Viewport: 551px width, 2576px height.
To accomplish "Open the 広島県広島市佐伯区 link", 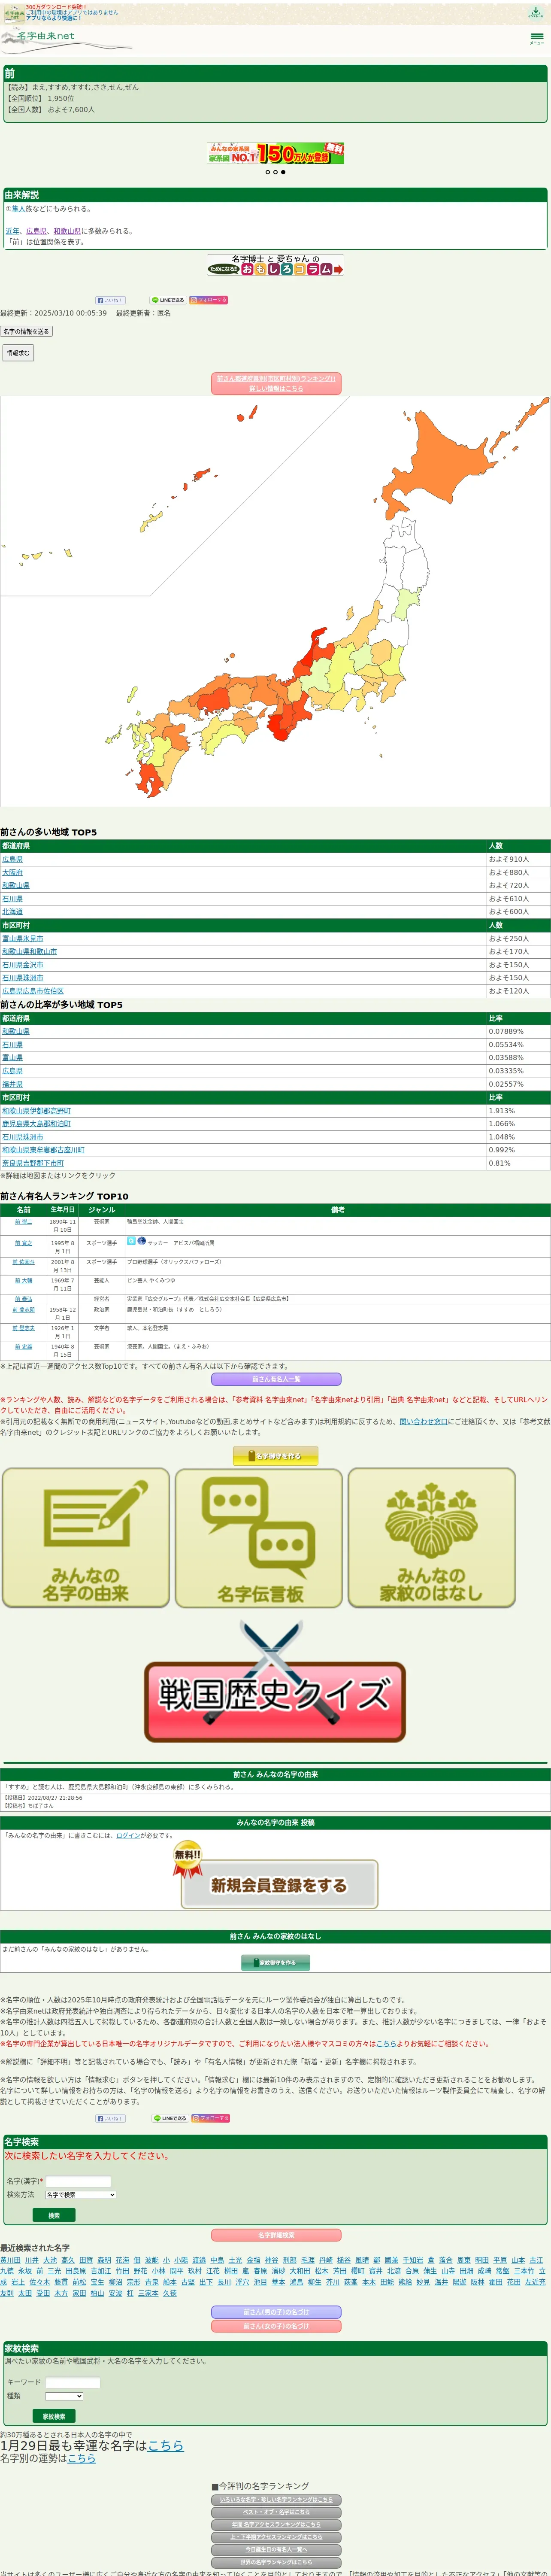I will pyautogui.click(x=33, y=991).
